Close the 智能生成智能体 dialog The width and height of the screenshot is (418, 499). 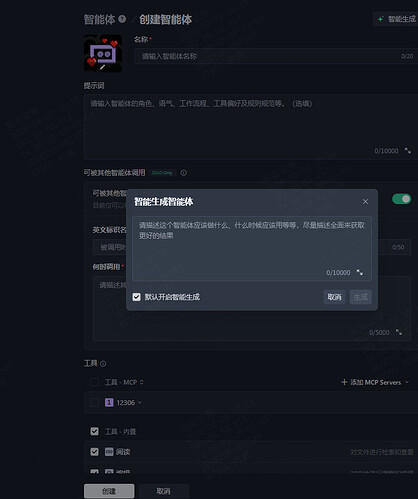click(x=365, y=201)
